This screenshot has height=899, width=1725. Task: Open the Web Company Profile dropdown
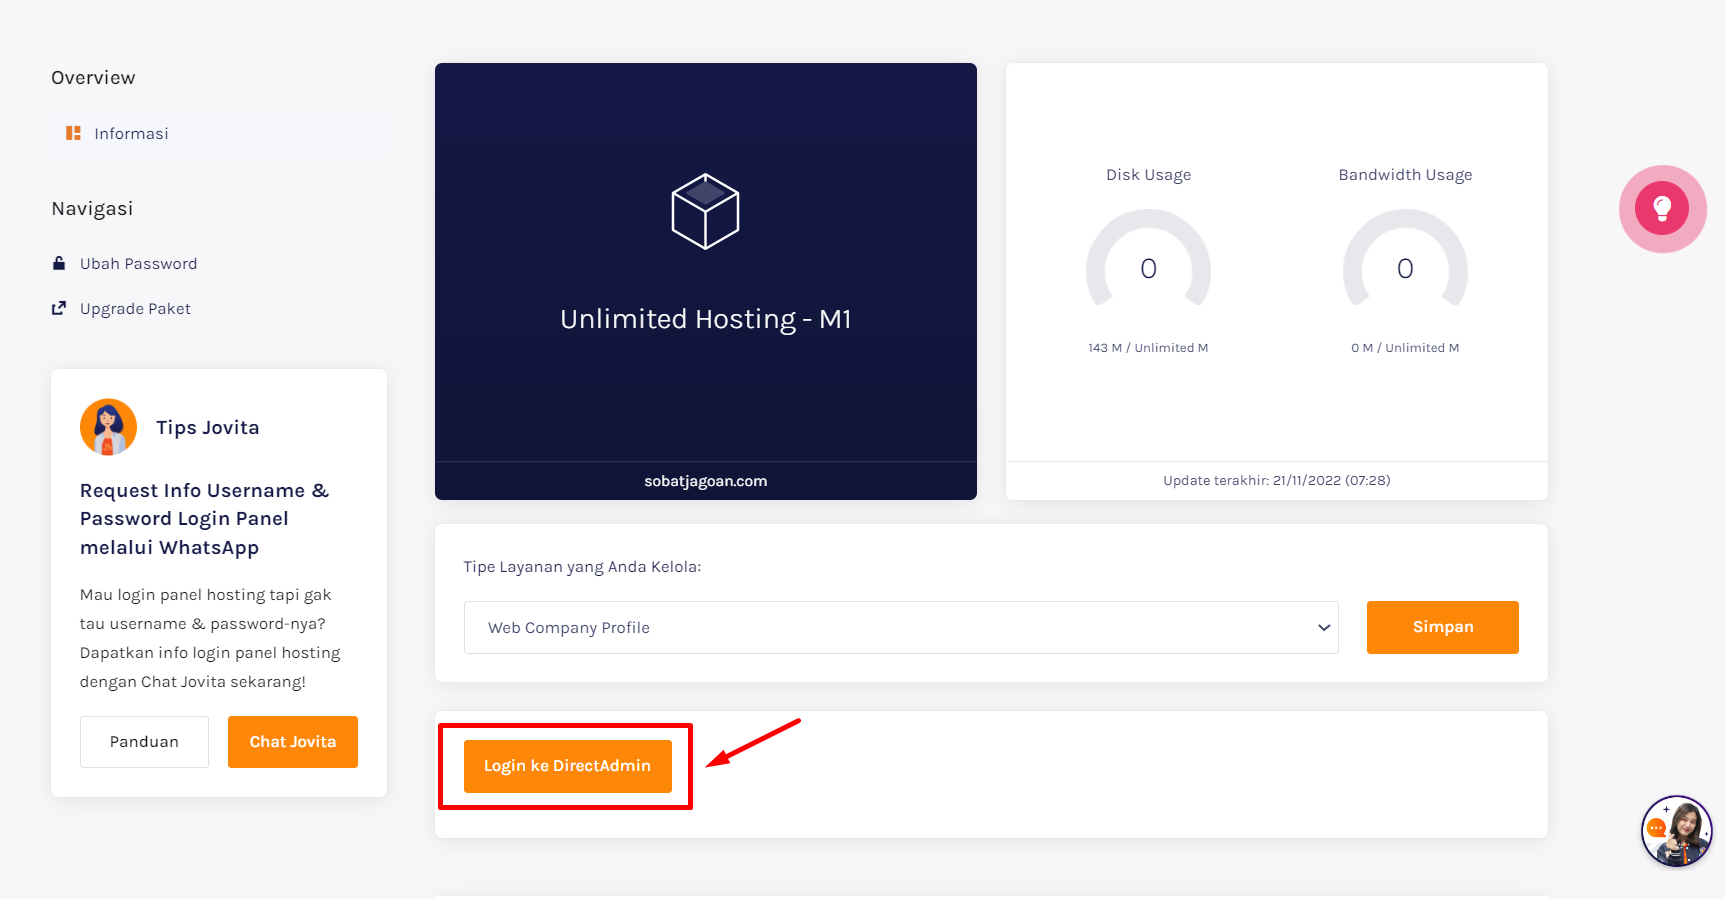point(901,627)
